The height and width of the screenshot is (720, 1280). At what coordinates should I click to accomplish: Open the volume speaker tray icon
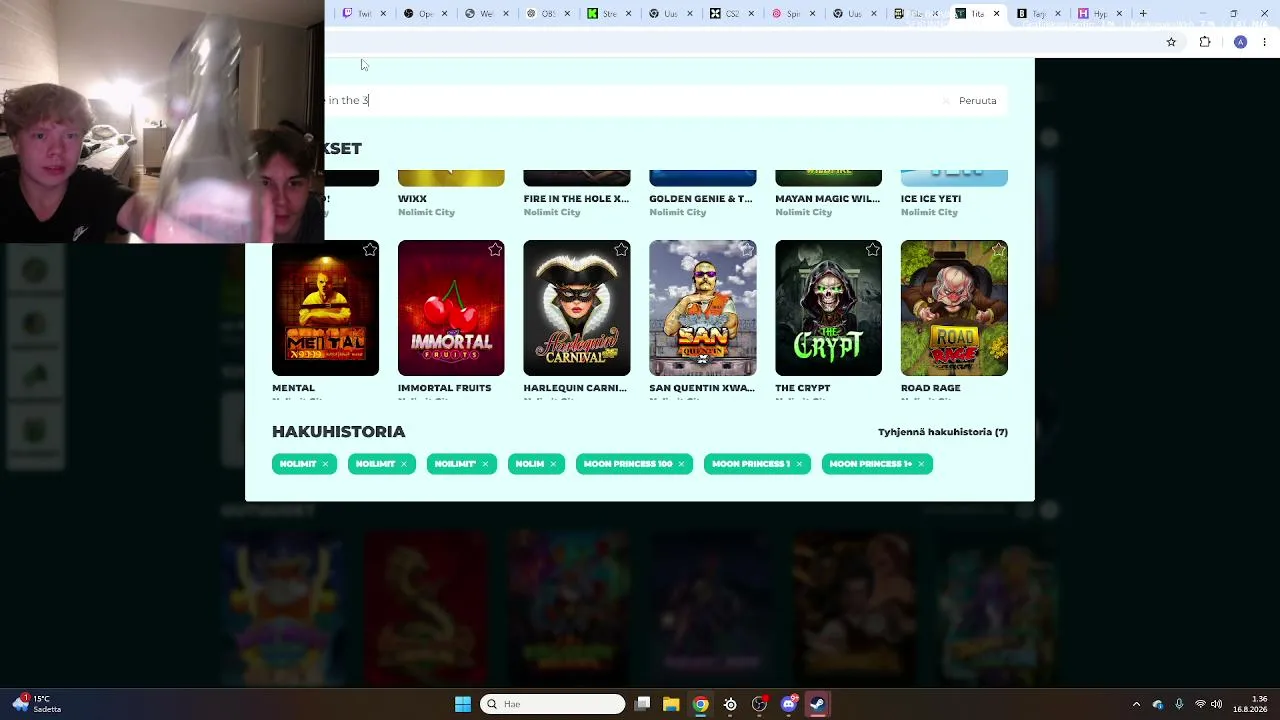[1219, 704]
